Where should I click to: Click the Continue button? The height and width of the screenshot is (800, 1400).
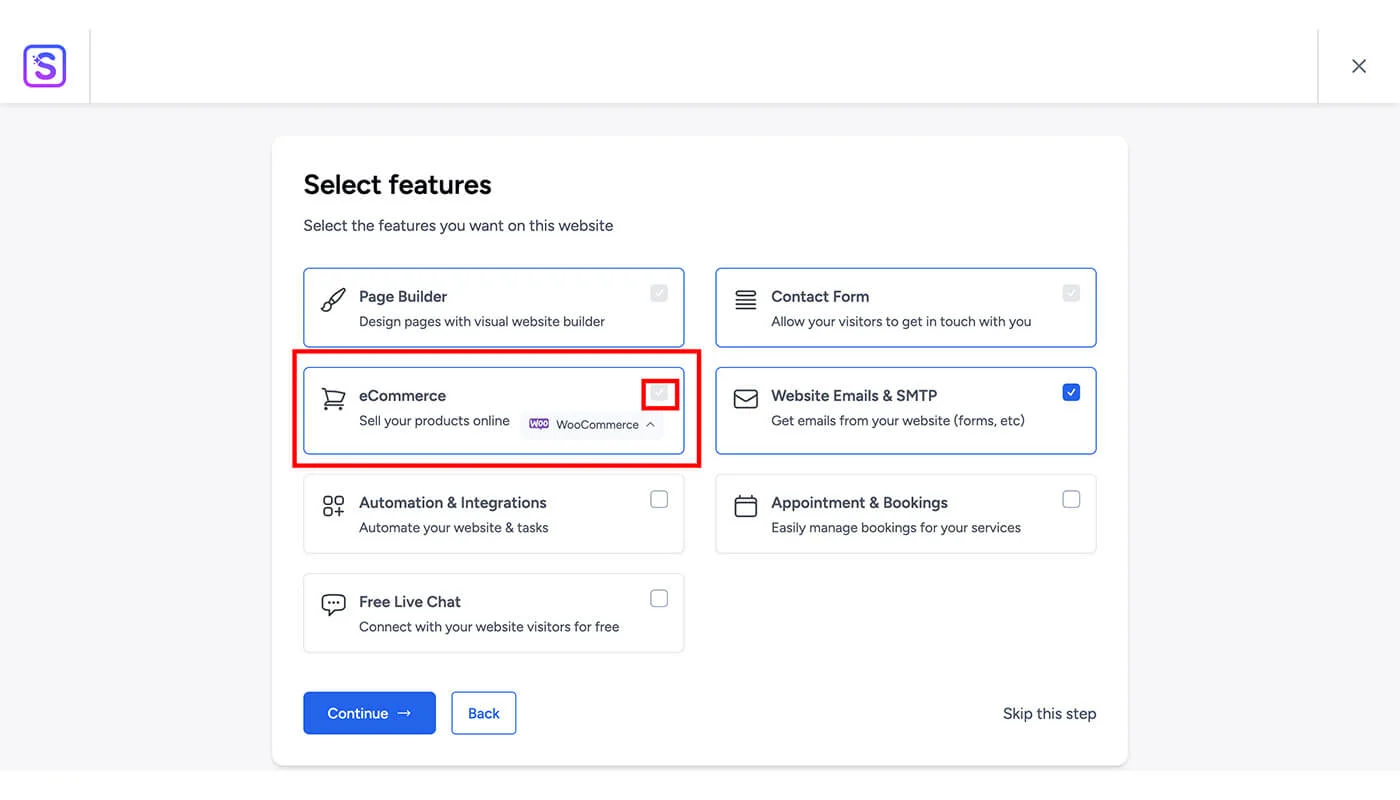369,713
